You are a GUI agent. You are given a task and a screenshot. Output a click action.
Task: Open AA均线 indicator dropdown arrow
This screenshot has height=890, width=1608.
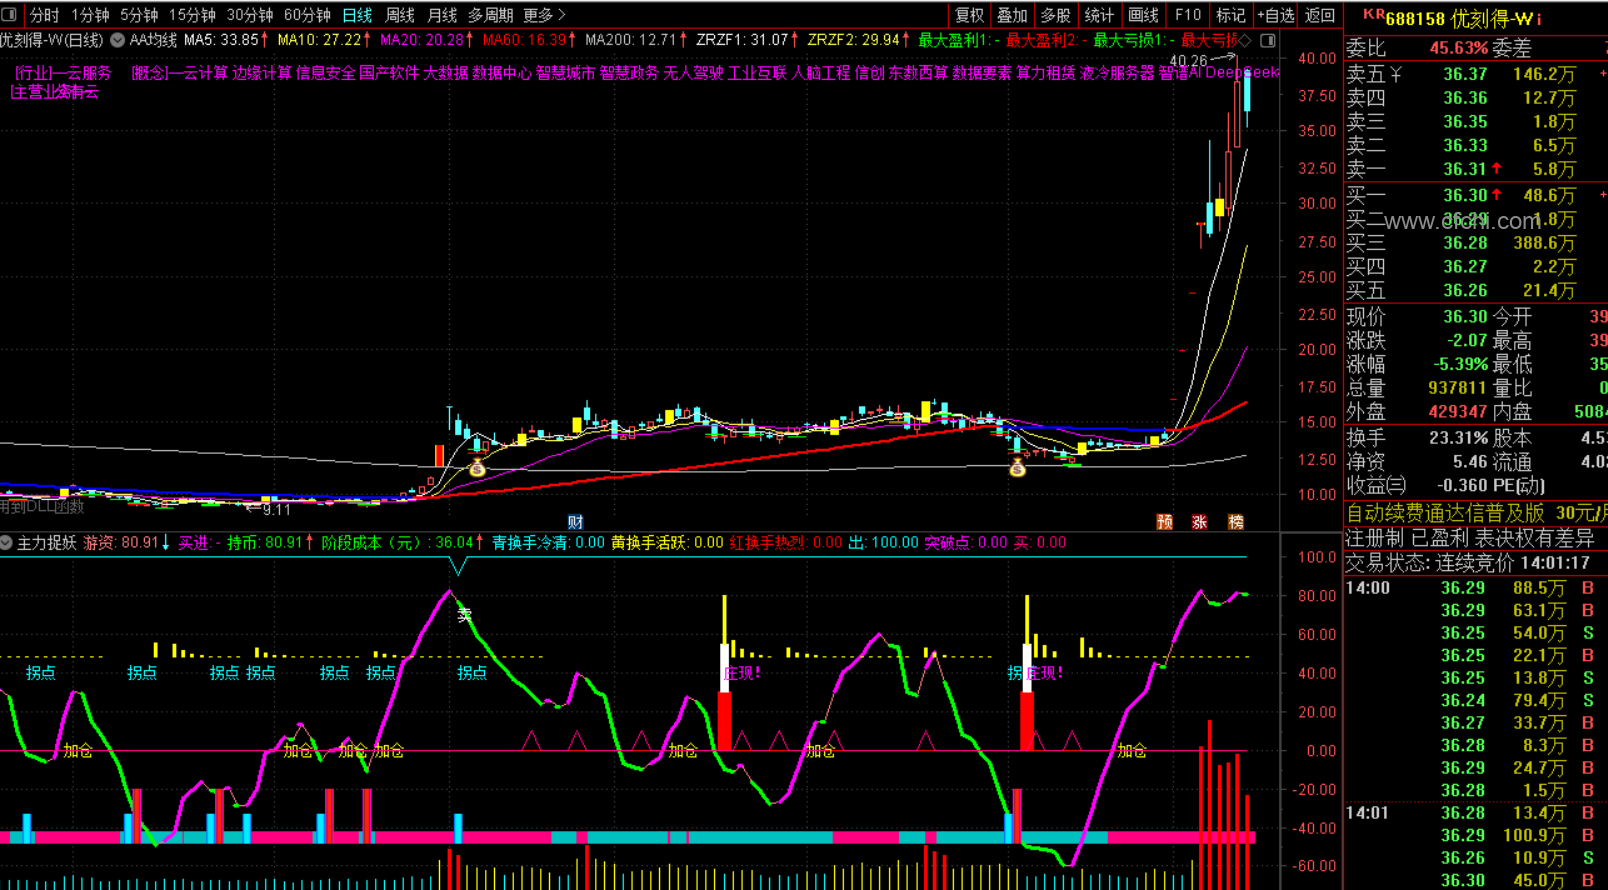coord(117,40)
